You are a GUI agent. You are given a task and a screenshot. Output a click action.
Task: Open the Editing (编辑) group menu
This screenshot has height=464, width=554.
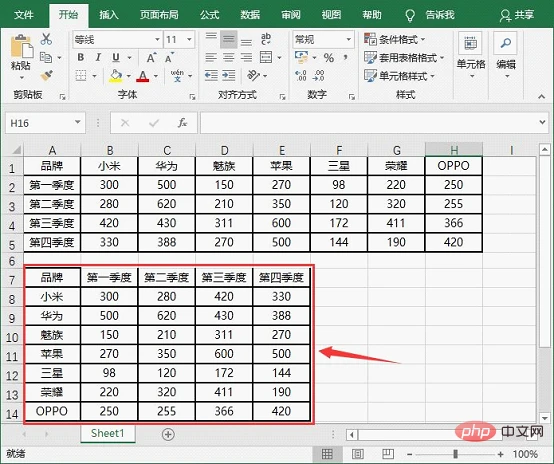(506, 56)
